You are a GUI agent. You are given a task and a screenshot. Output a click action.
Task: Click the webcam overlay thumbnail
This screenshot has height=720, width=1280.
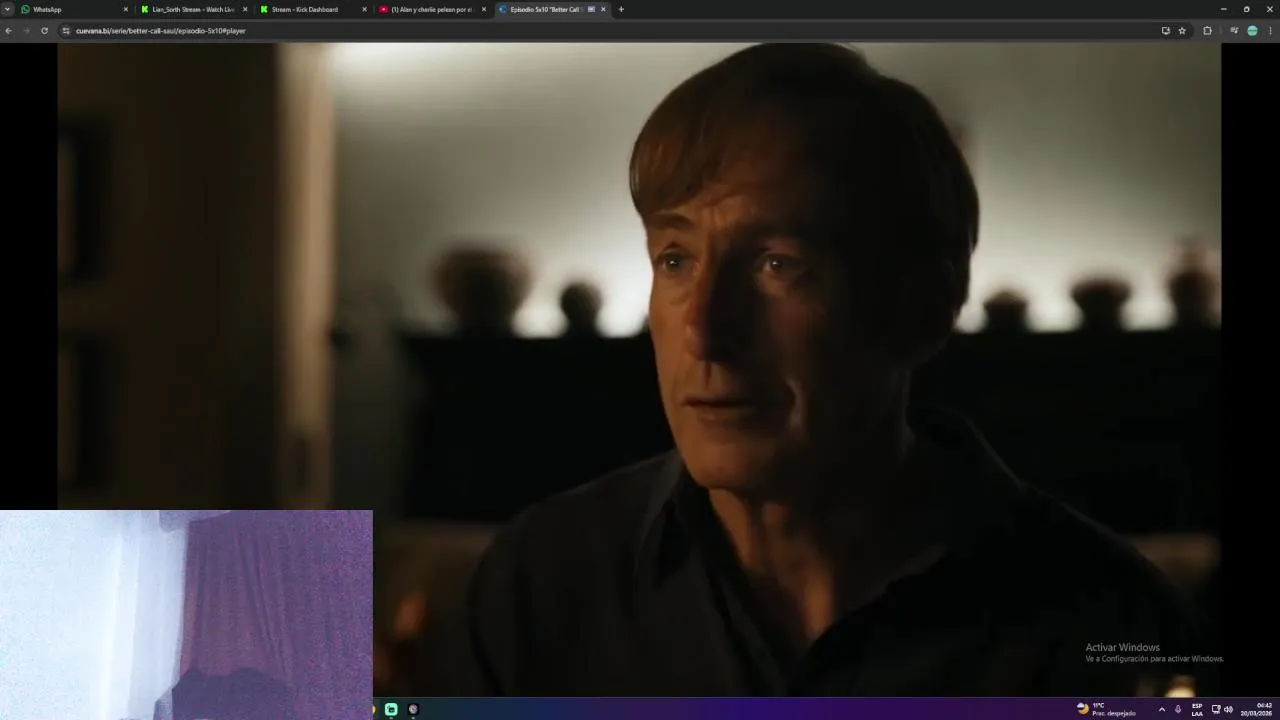click(186, 615)
